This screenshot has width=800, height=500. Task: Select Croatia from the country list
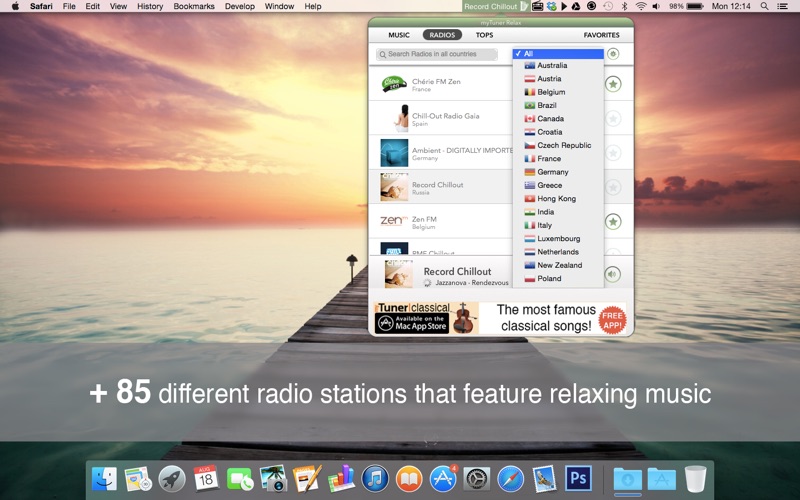point(558,132)
